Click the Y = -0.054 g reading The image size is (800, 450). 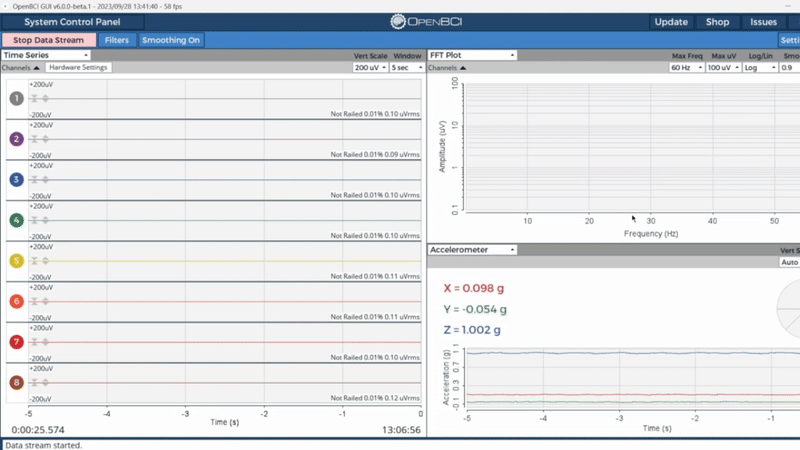[x=475, y=309]
